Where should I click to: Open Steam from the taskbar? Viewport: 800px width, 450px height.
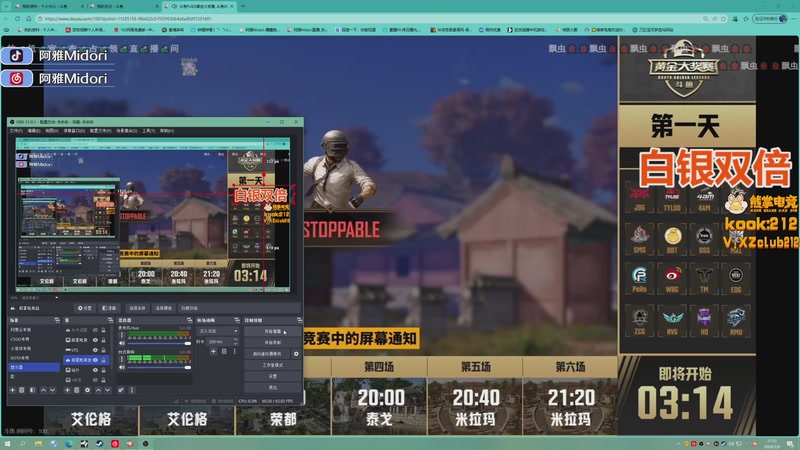(x=99, y=443)
